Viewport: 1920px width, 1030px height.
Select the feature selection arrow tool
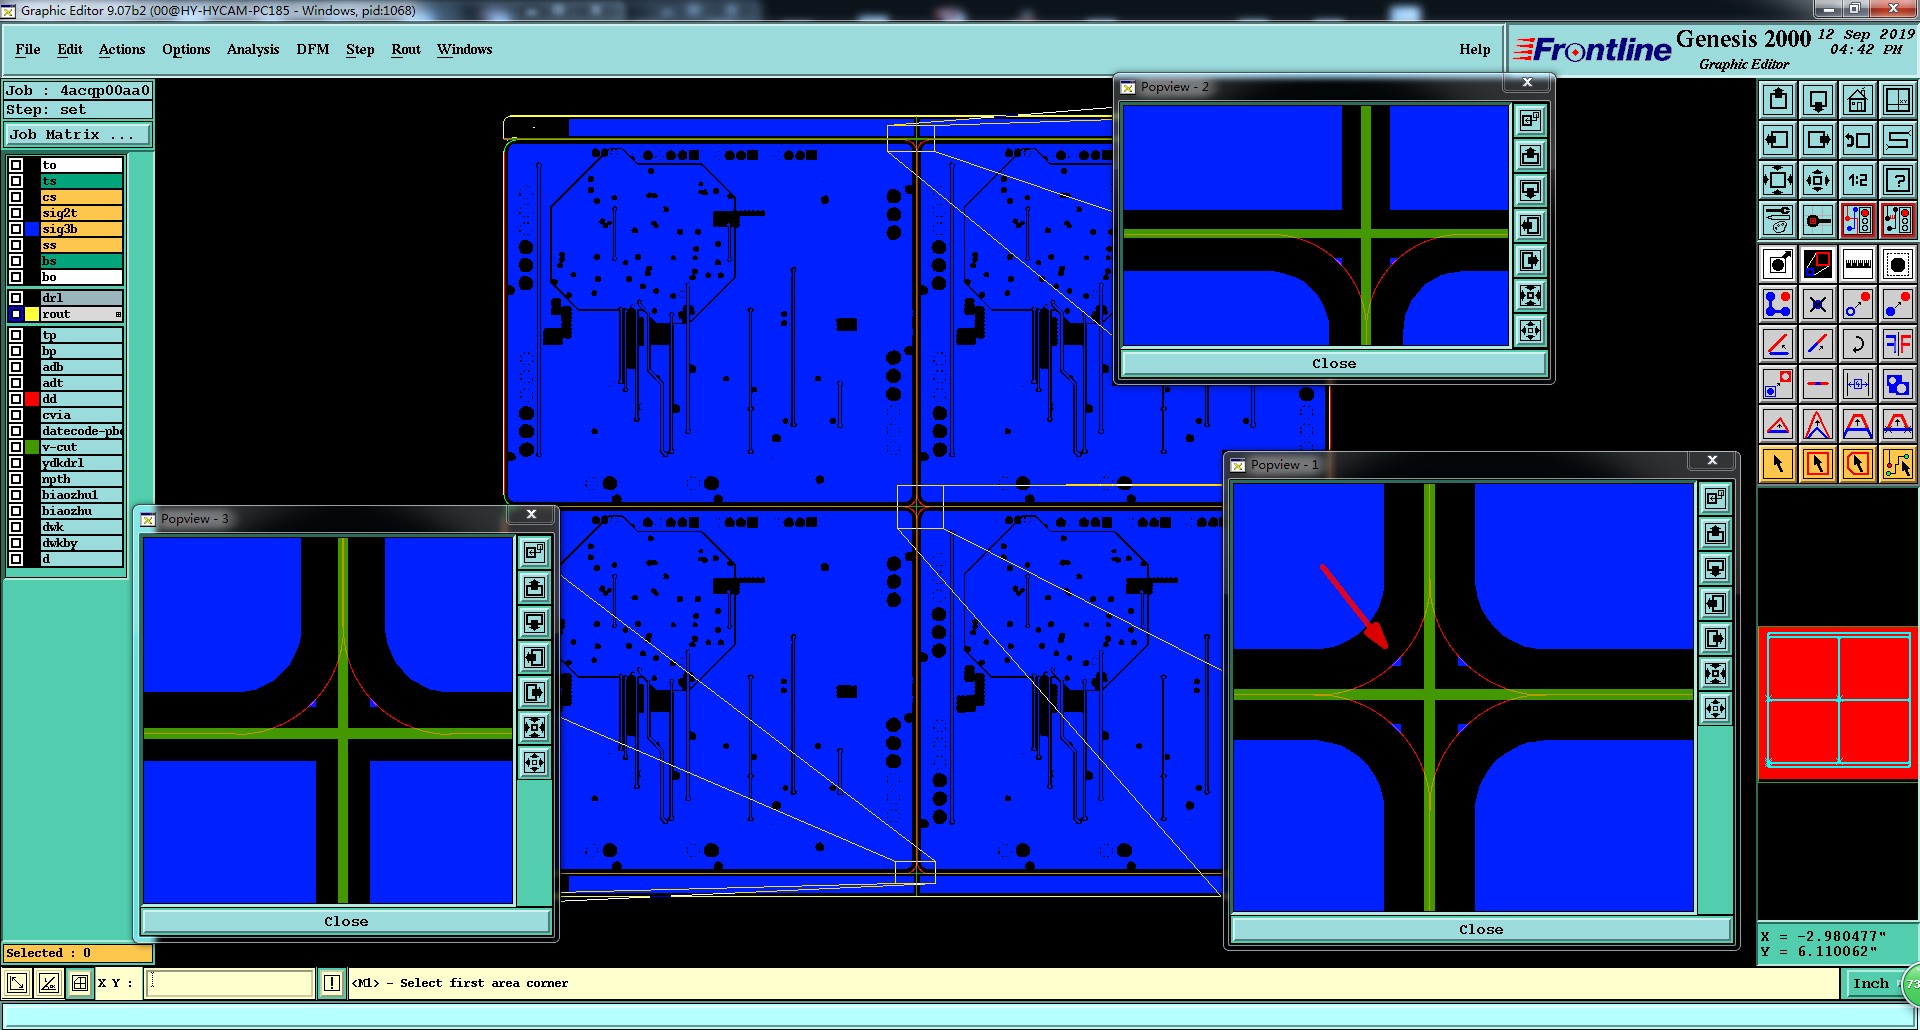(x=1778, y=464)
